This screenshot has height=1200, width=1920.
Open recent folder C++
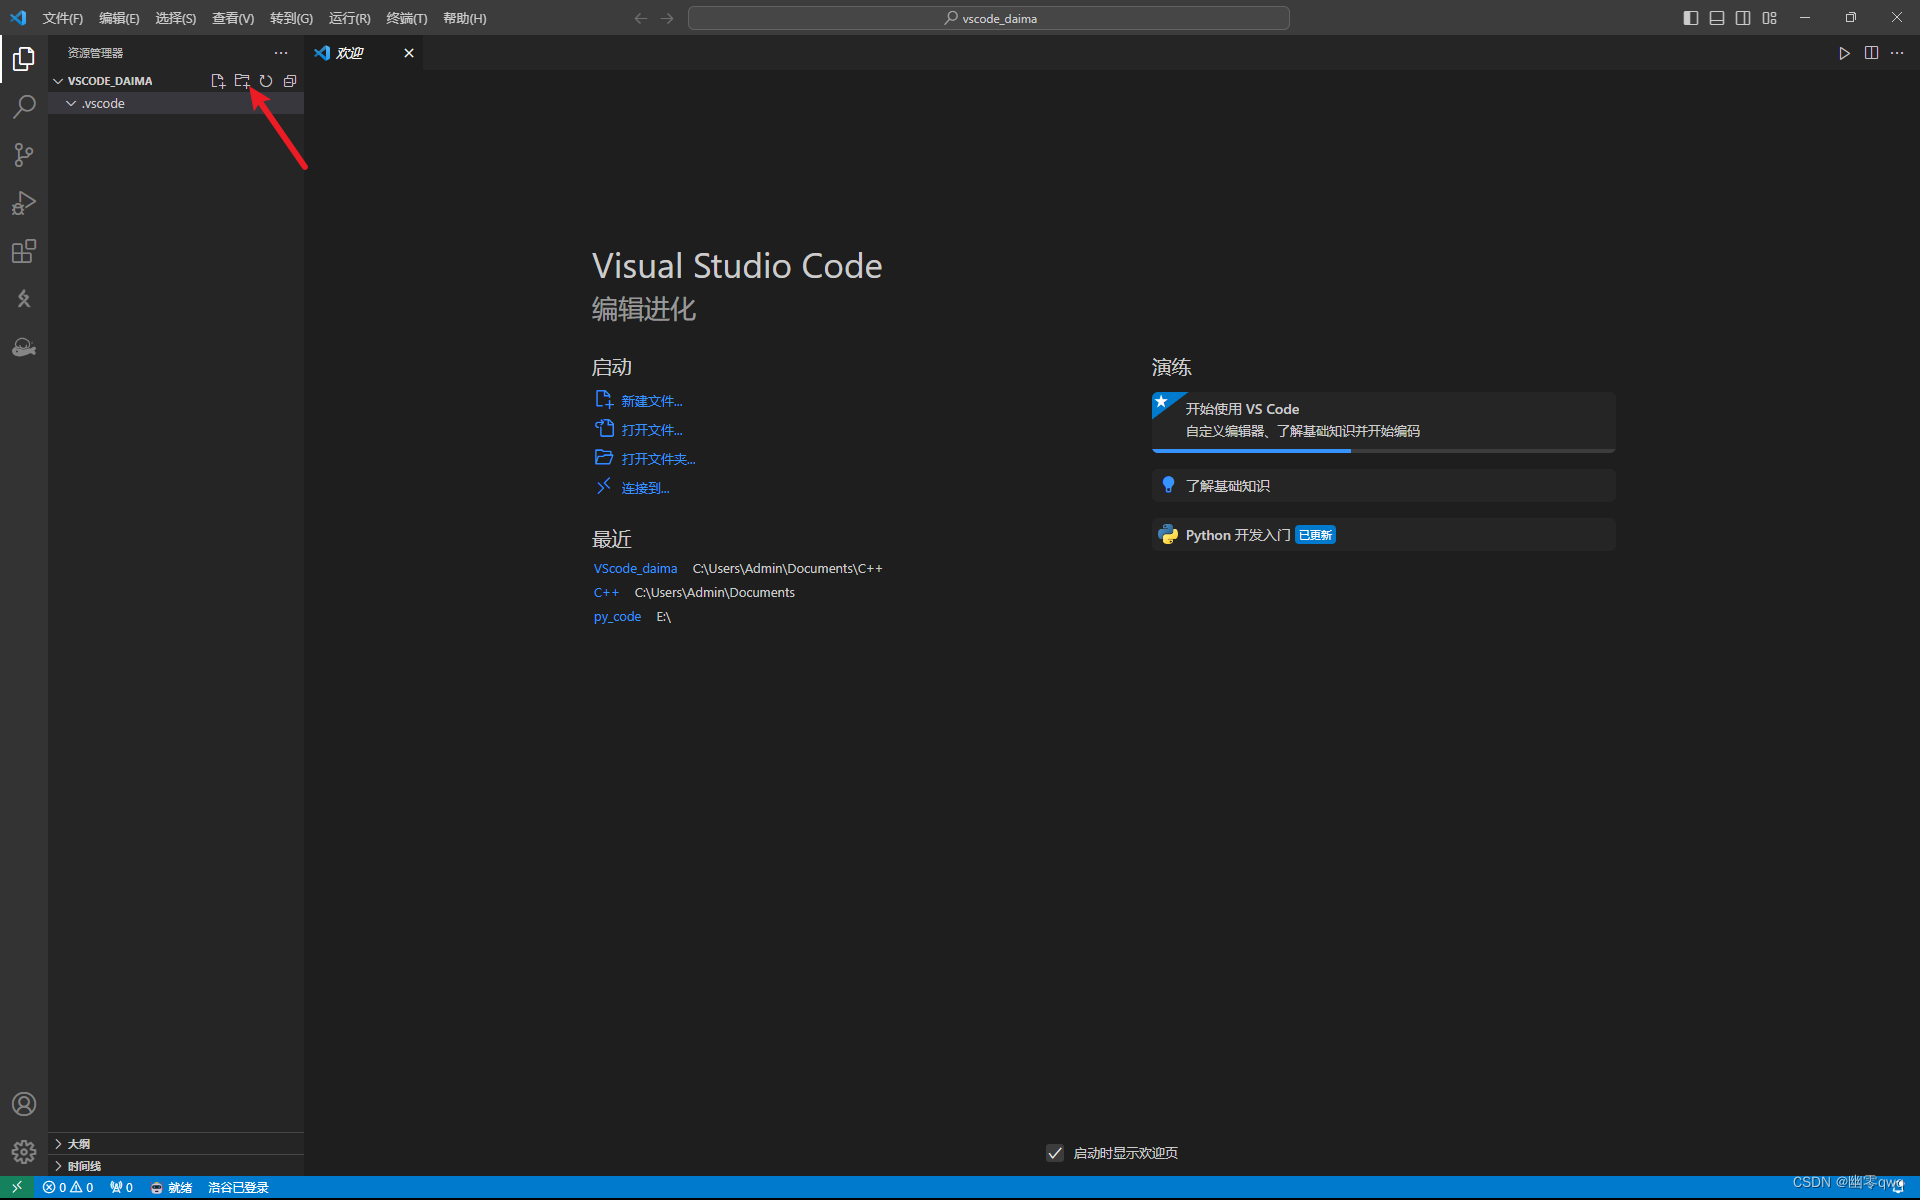606,593
